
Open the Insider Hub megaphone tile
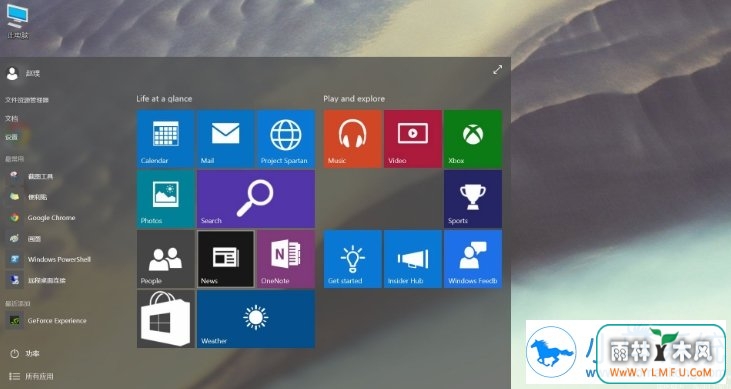413,259
